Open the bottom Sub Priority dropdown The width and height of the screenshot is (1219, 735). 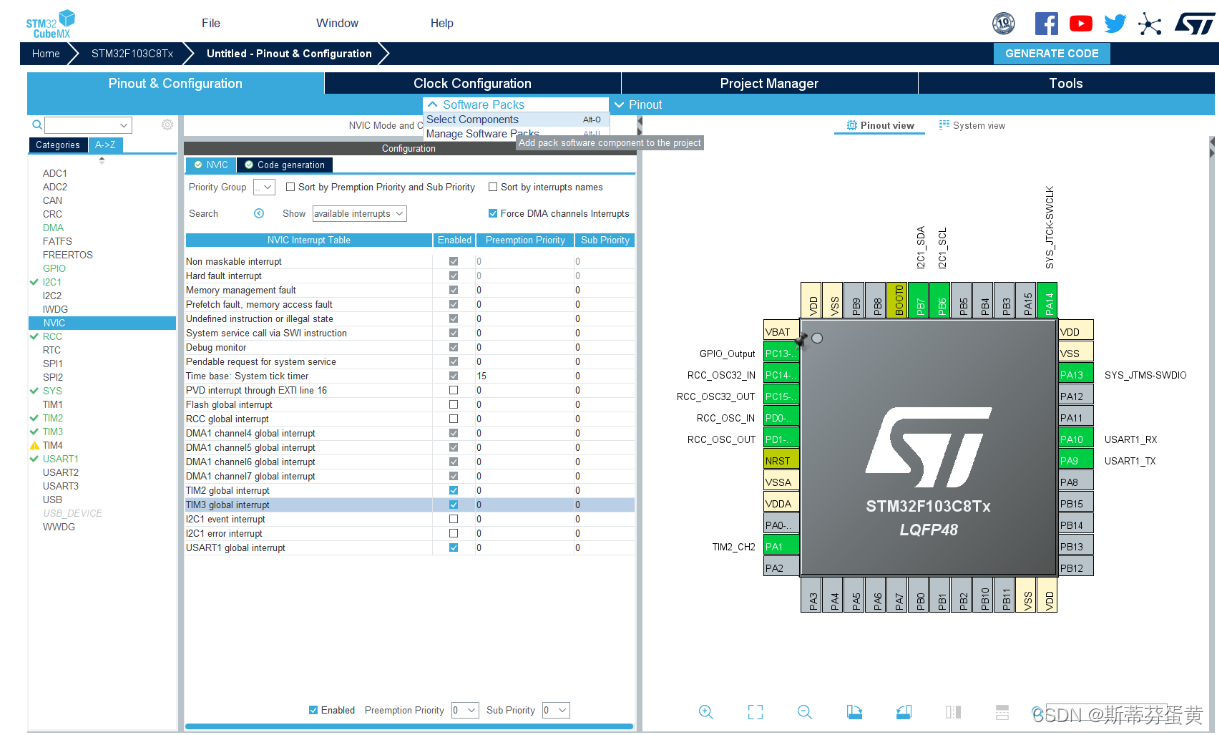(555, 710)
